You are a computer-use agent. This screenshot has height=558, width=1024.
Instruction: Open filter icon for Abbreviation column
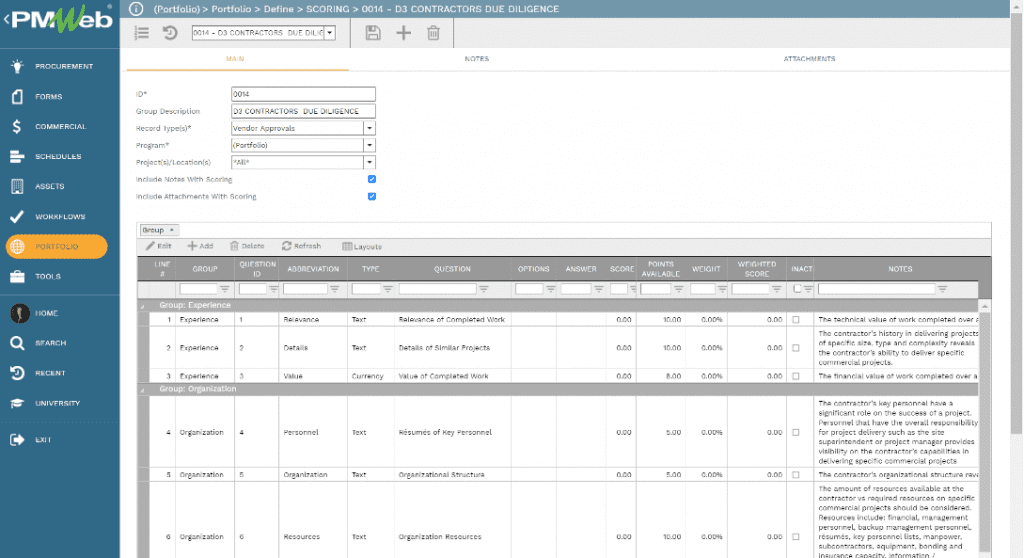click(334, 289)
